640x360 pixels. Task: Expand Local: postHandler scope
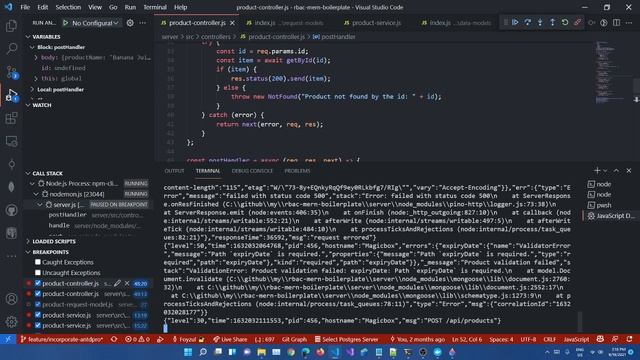(x=32, y=89)
